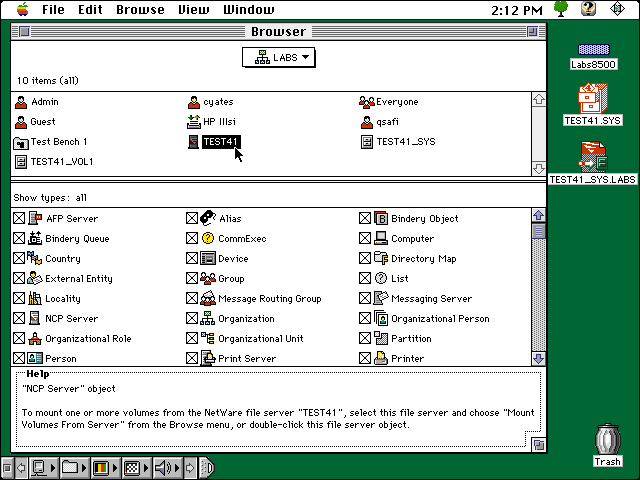
Task: Click the Trash icon on desktop
Action: point(608,439)
